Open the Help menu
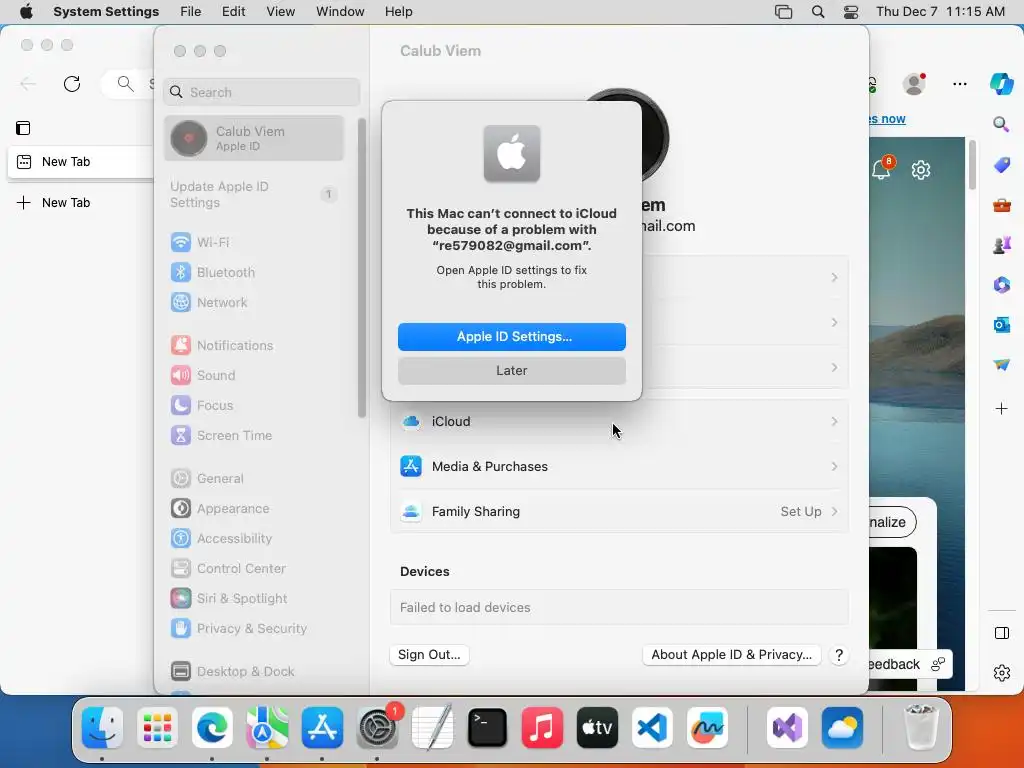 tap(398, 12)
